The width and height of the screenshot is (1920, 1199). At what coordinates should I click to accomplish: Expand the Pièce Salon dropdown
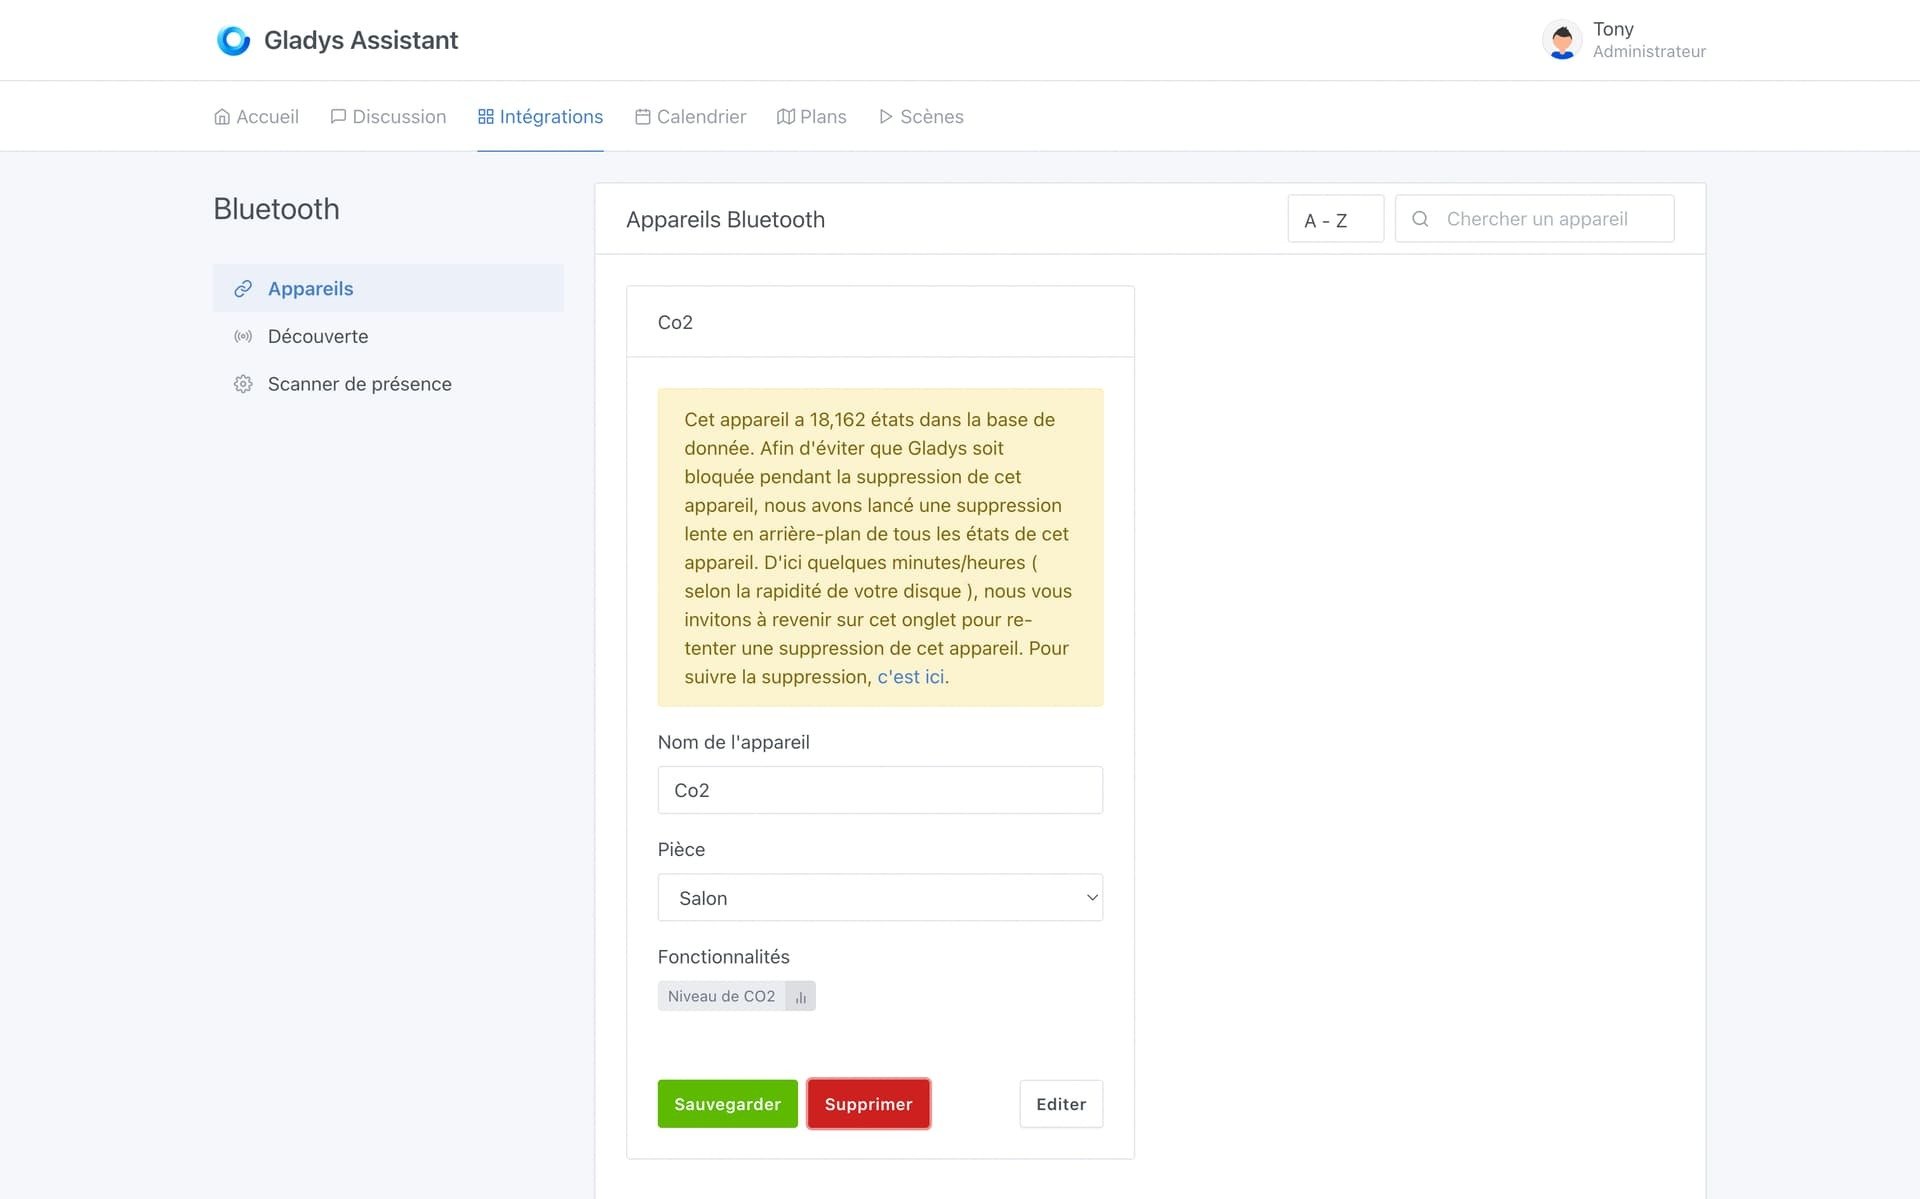point(879,898)
